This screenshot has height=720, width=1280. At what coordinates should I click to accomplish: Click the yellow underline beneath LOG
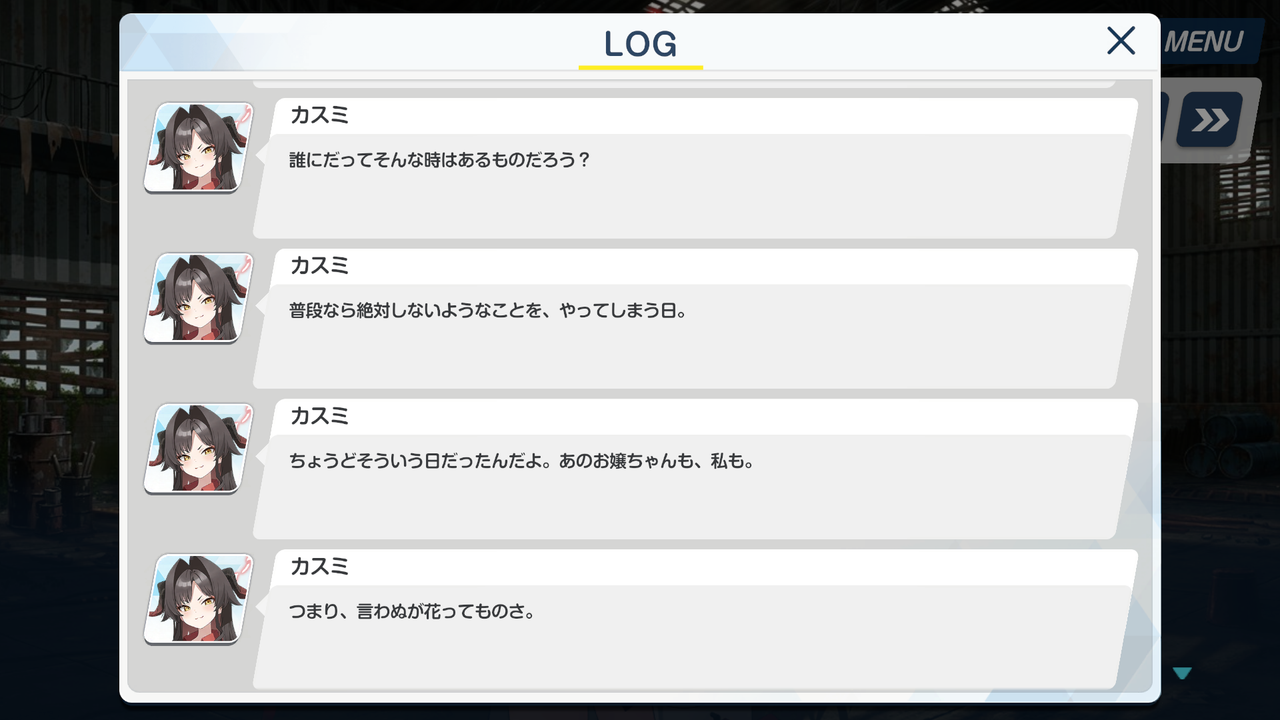[641, 67]
